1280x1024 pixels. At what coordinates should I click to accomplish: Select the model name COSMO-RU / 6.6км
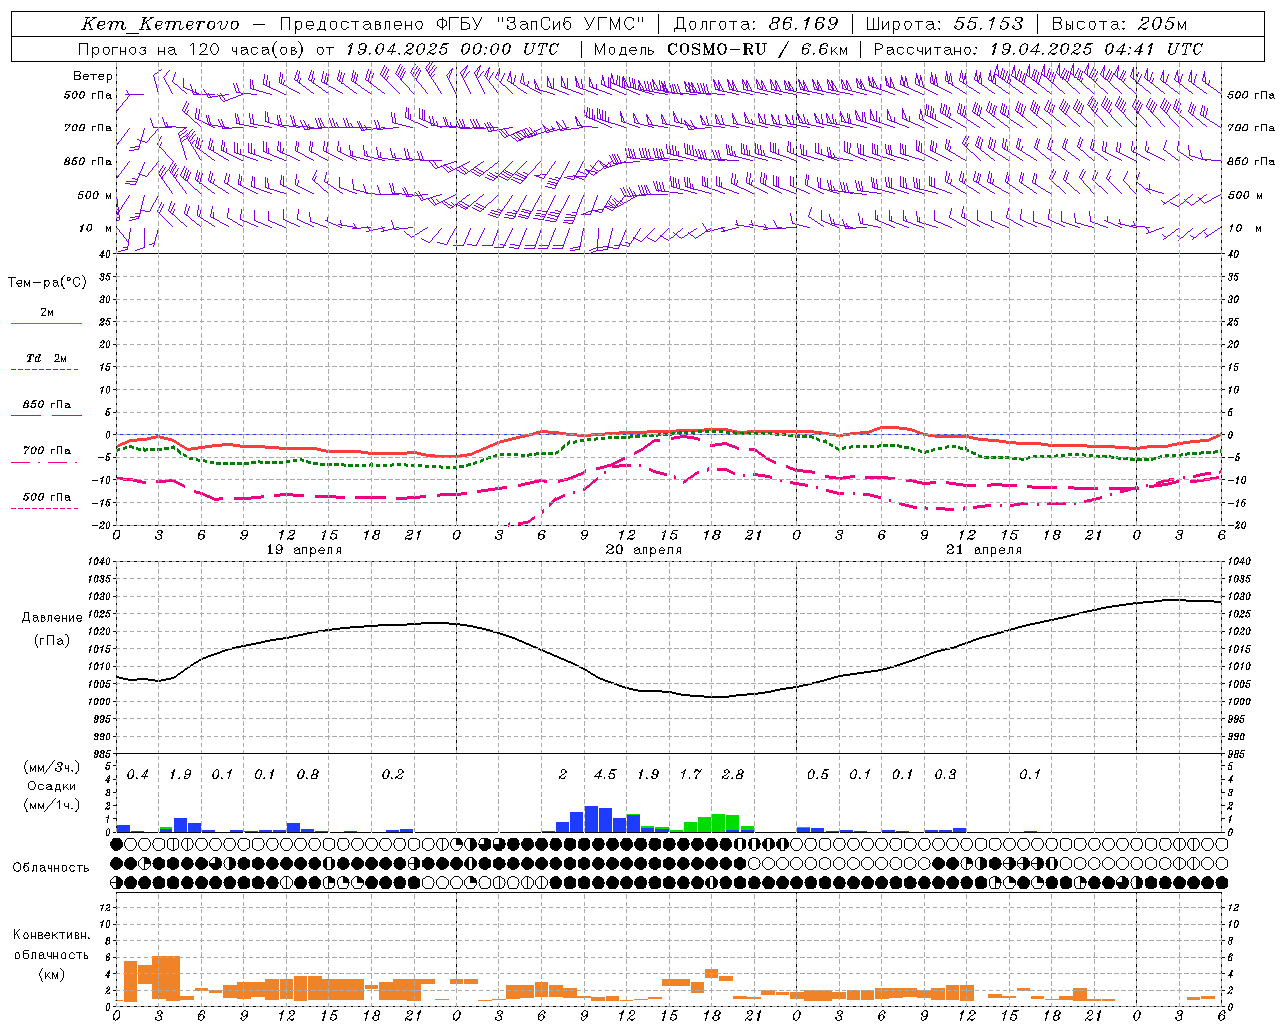coord(758,49)
